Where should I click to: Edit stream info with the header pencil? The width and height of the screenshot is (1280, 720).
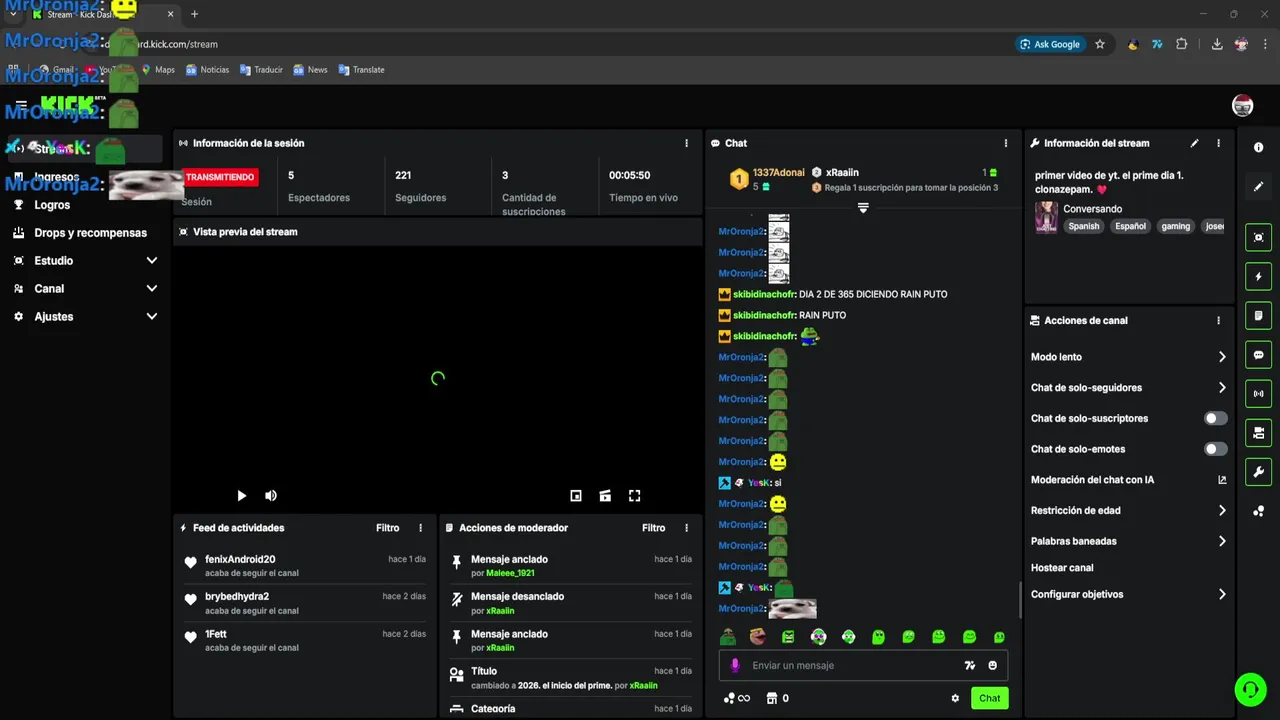coord(1194,143)
